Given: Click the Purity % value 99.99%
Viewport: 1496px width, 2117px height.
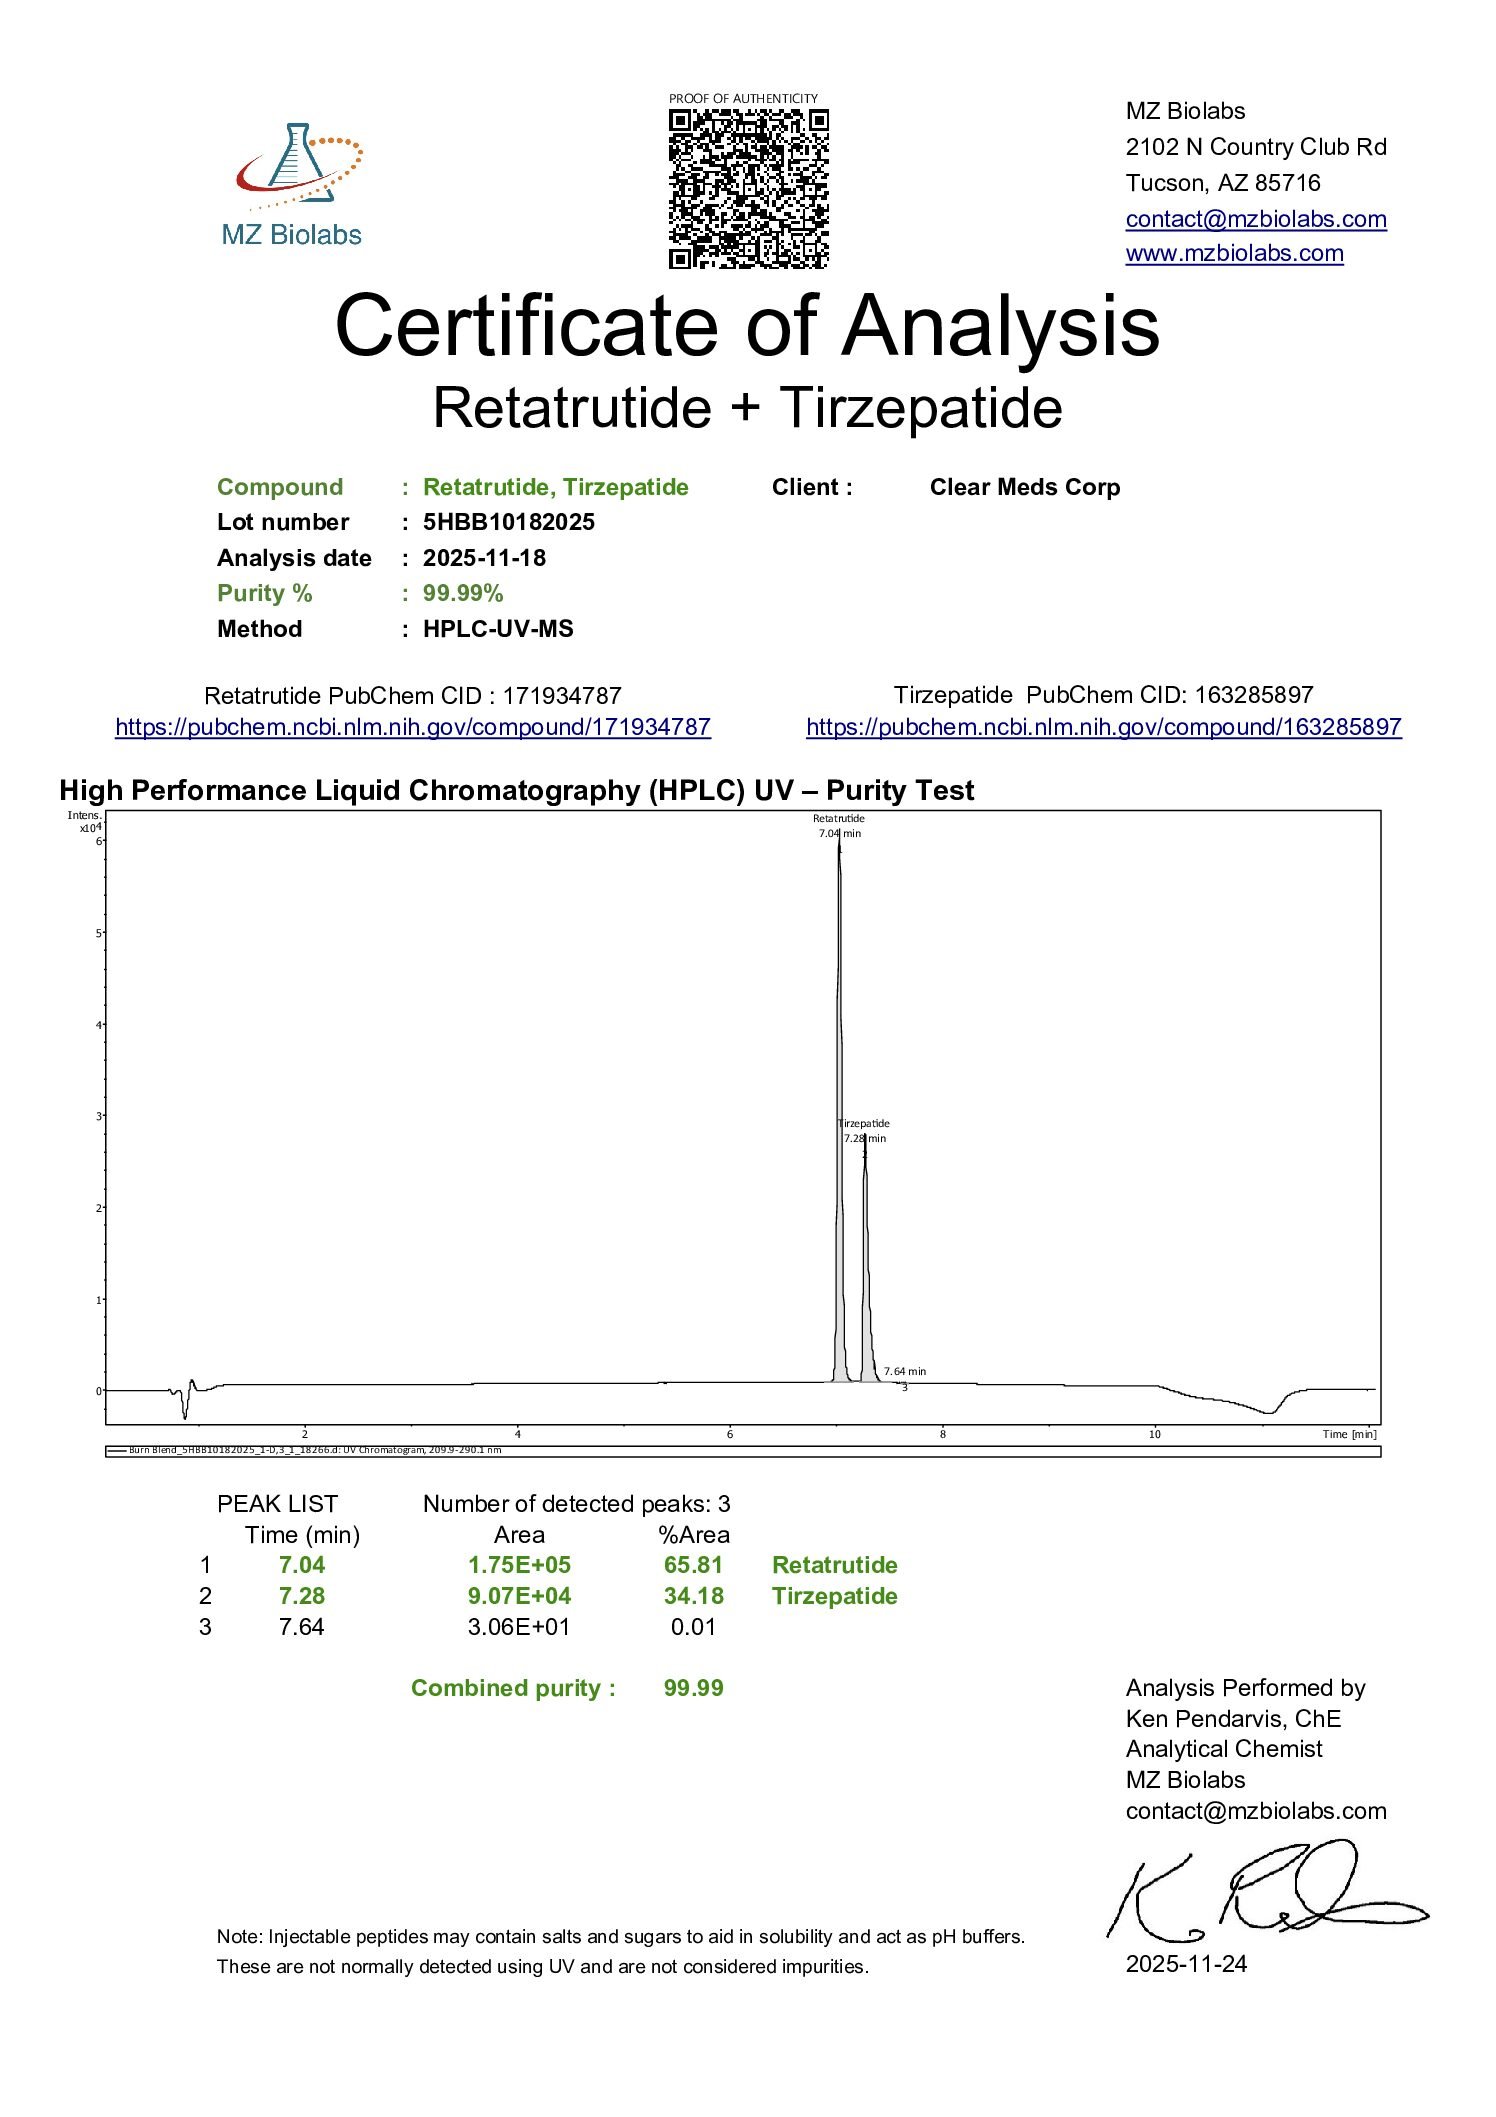Looking at the screenshot, I should coord(462,593).
